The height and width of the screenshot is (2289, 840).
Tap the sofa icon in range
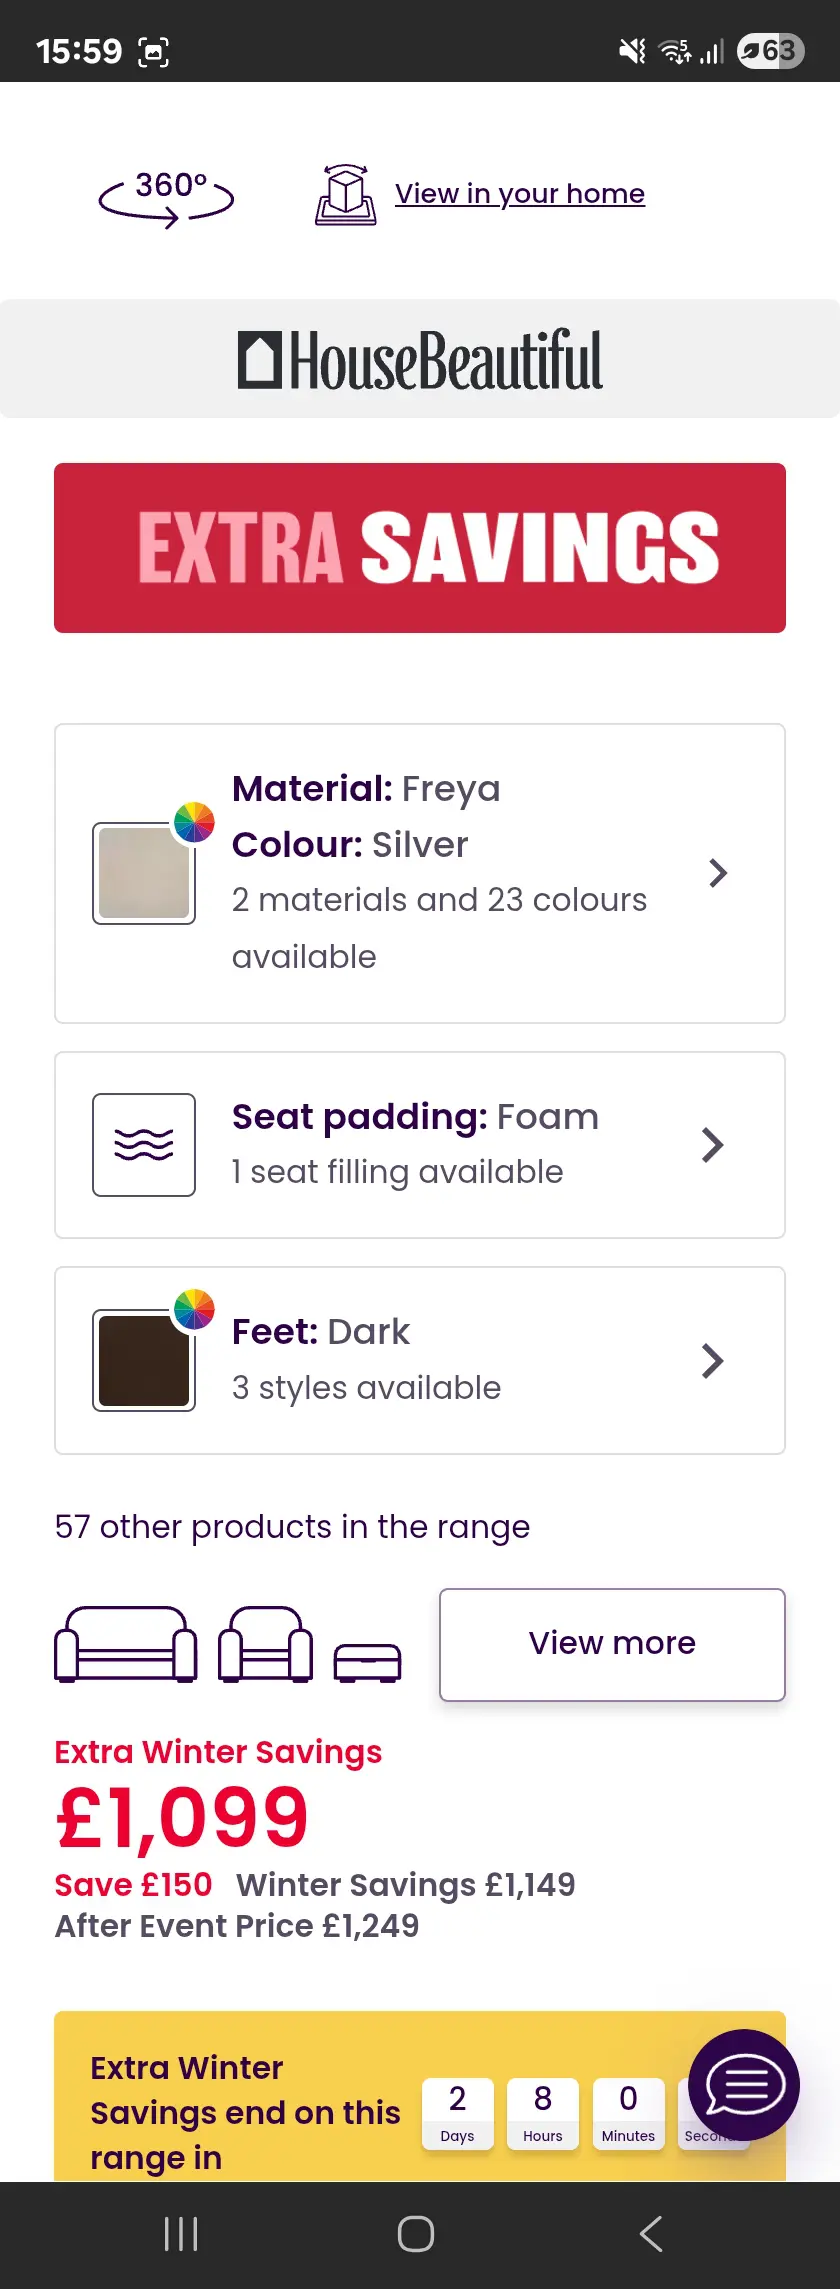tap(126, 1644)
